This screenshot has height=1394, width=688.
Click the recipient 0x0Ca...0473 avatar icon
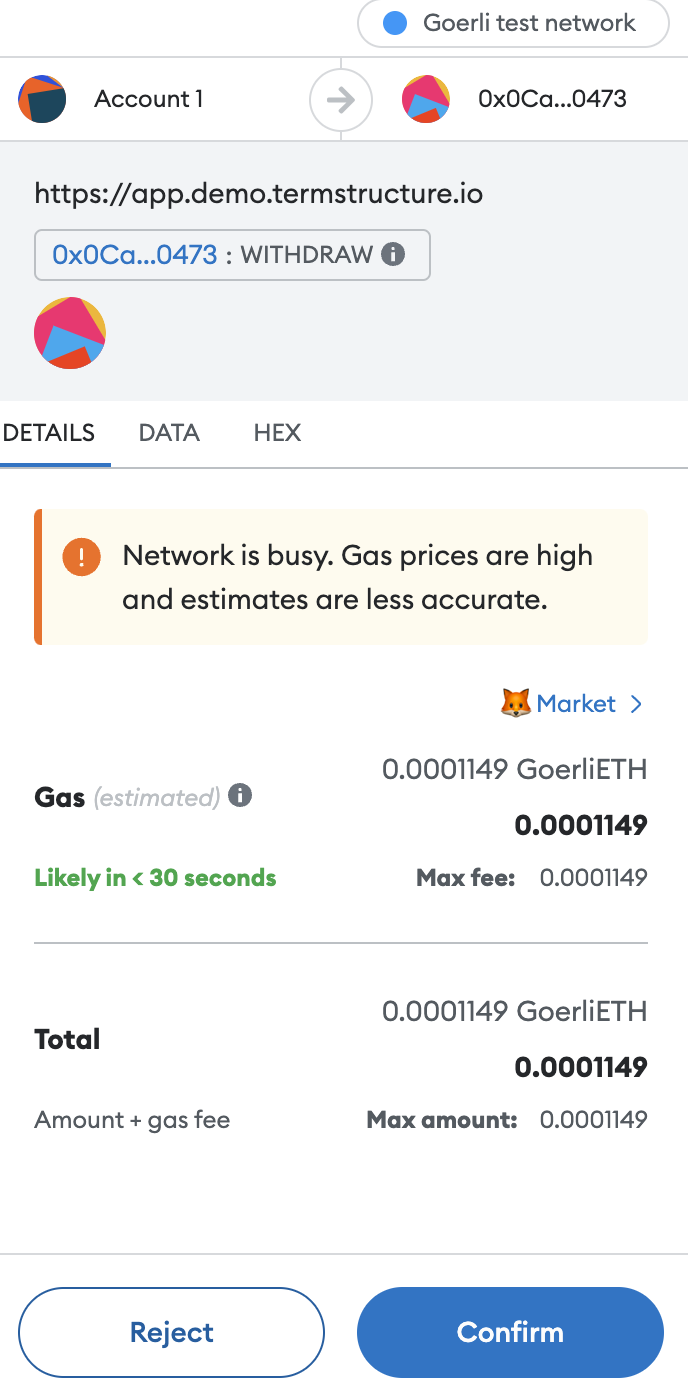[x=426, y=99]
